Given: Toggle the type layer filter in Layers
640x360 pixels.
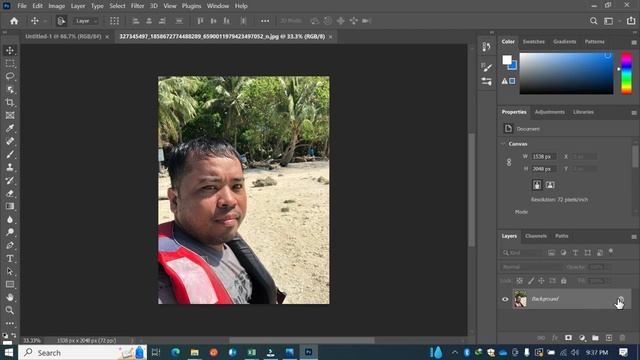Looking at the screenshot, I should pyautogui.click(x=575, y=253).
